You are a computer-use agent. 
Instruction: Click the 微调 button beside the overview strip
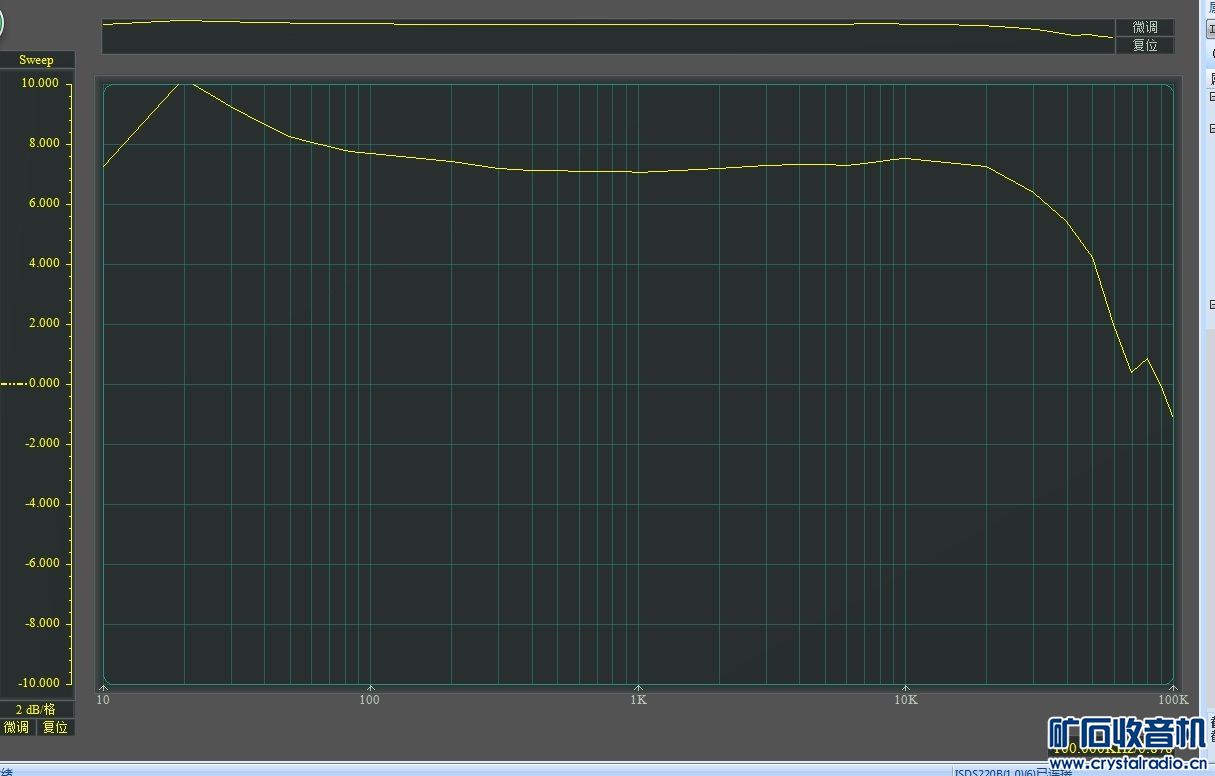[x=1145, y=27]
